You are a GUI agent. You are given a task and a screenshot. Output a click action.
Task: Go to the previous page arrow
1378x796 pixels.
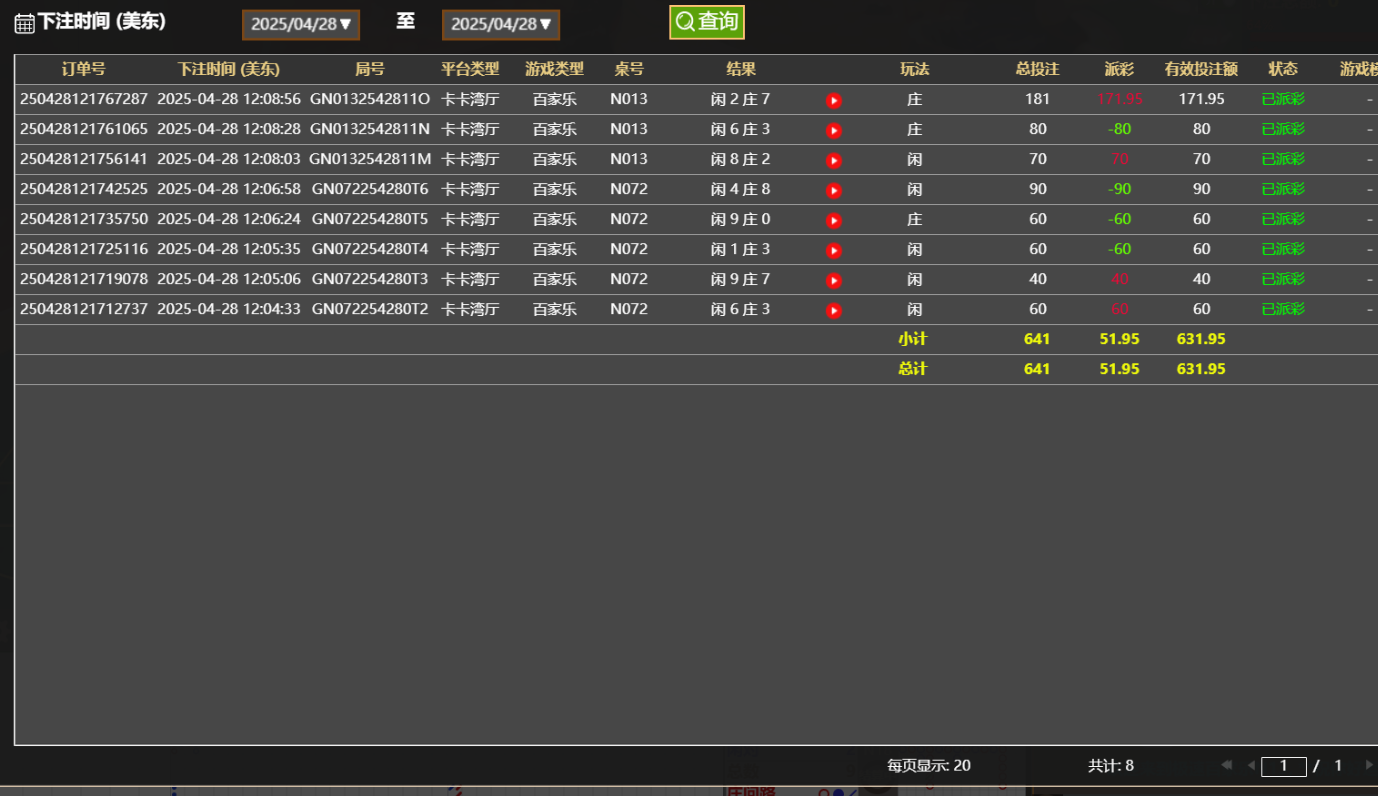tap(1250, 766)
